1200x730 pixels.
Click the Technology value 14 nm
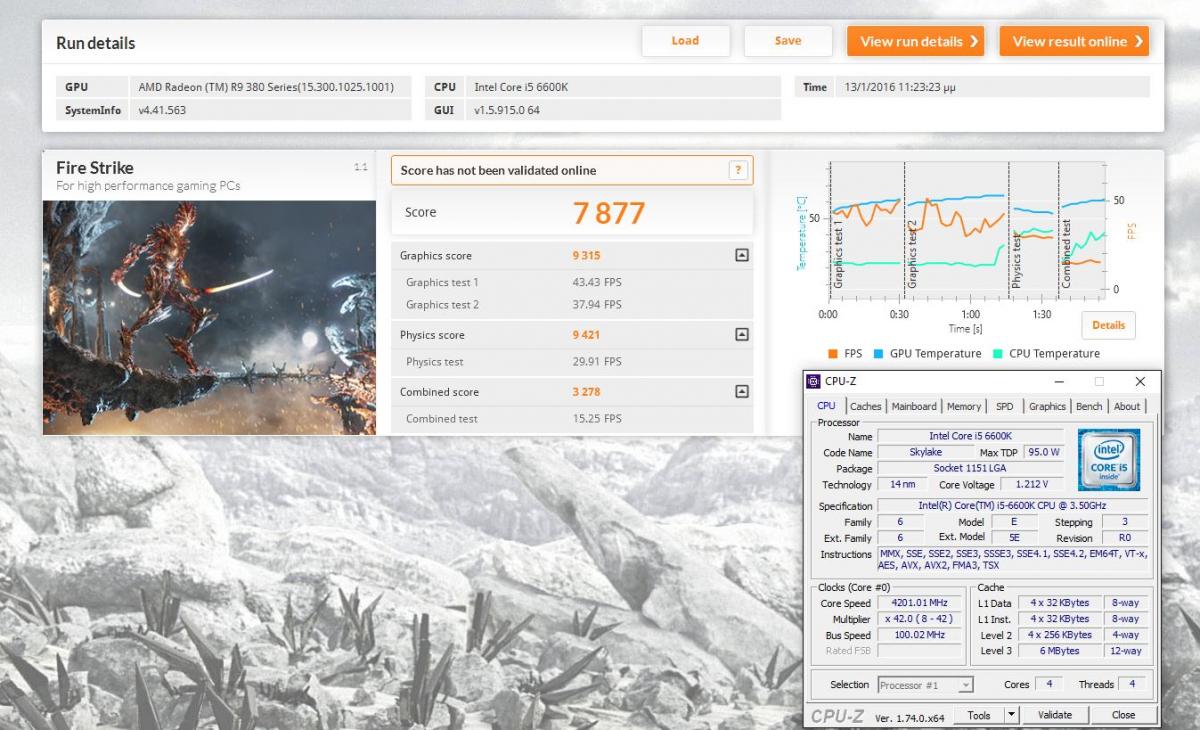pos(902,484)
